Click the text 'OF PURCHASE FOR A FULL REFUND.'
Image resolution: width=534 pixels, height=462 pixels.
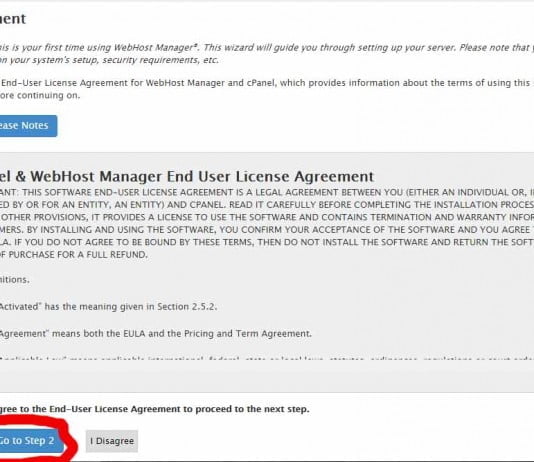tap(74, 255)
